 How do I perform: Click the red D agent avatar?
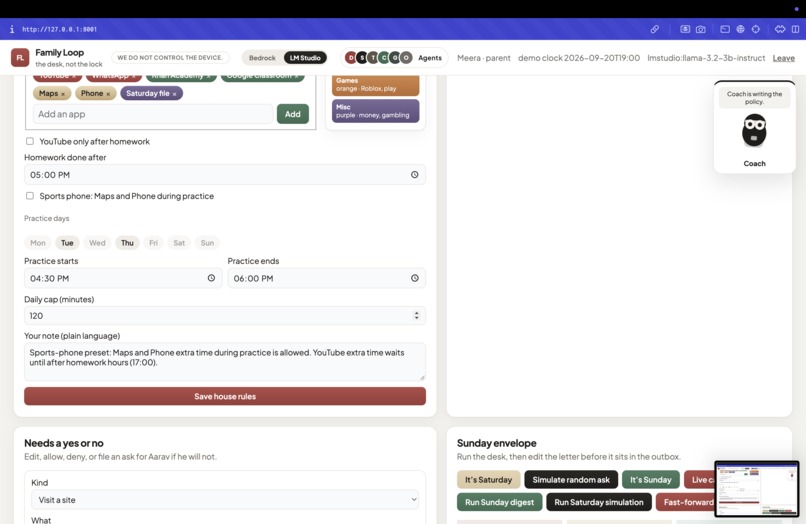tap(351, 58)
